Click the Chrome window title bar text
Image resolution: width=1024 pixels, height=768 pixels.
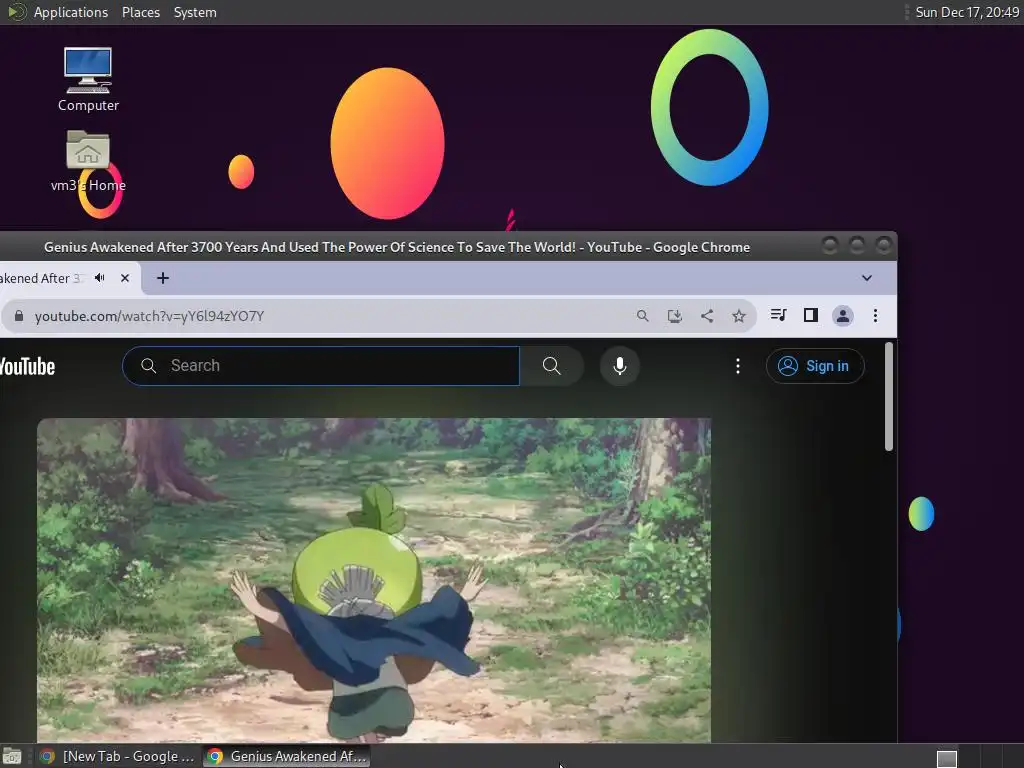click(x=396, y=247)
